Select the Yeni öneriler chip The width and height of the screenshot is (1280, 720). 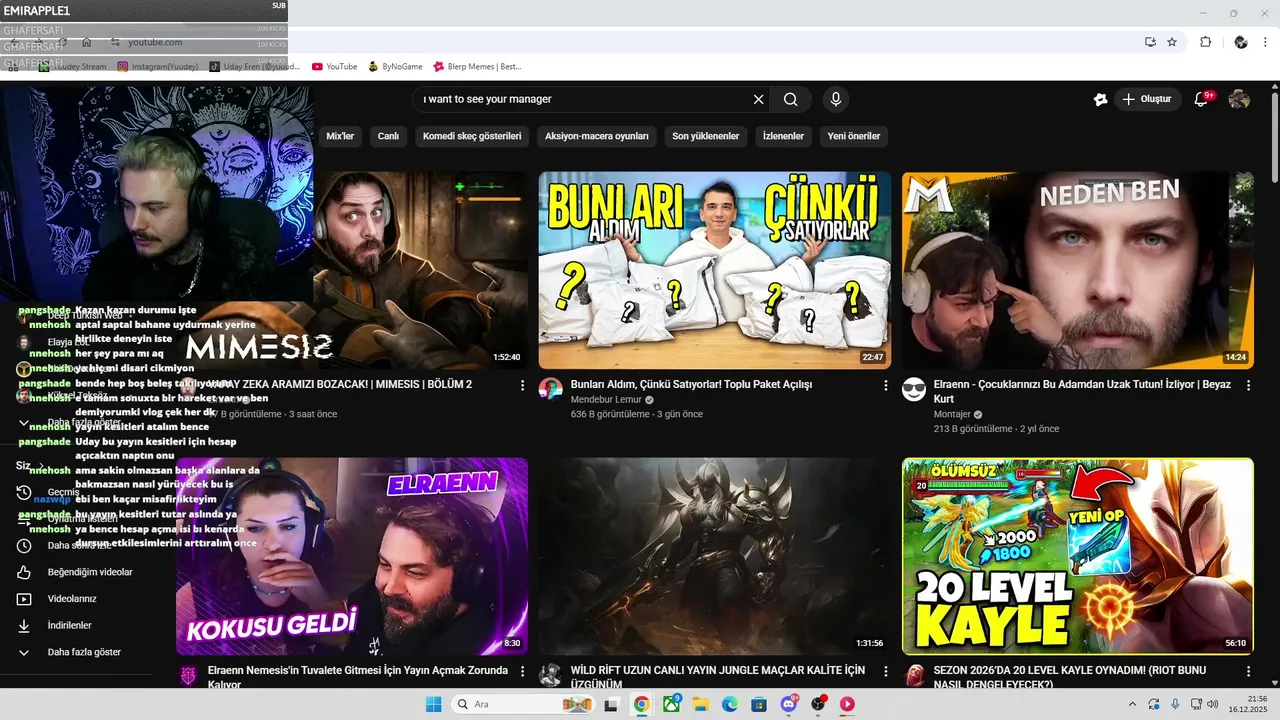pyautogui.click(x=854, y=136)
